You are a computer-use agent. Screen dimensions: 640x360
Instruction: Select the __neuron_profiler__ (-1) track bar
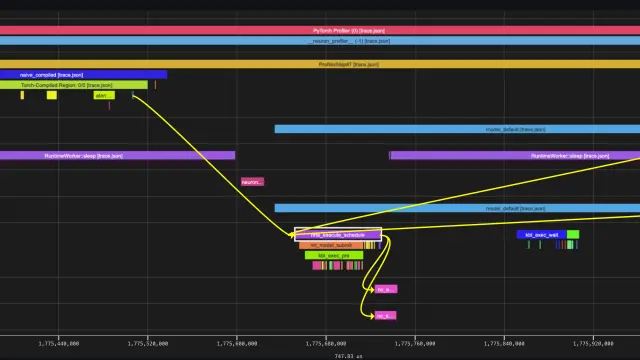pos(320,41)
